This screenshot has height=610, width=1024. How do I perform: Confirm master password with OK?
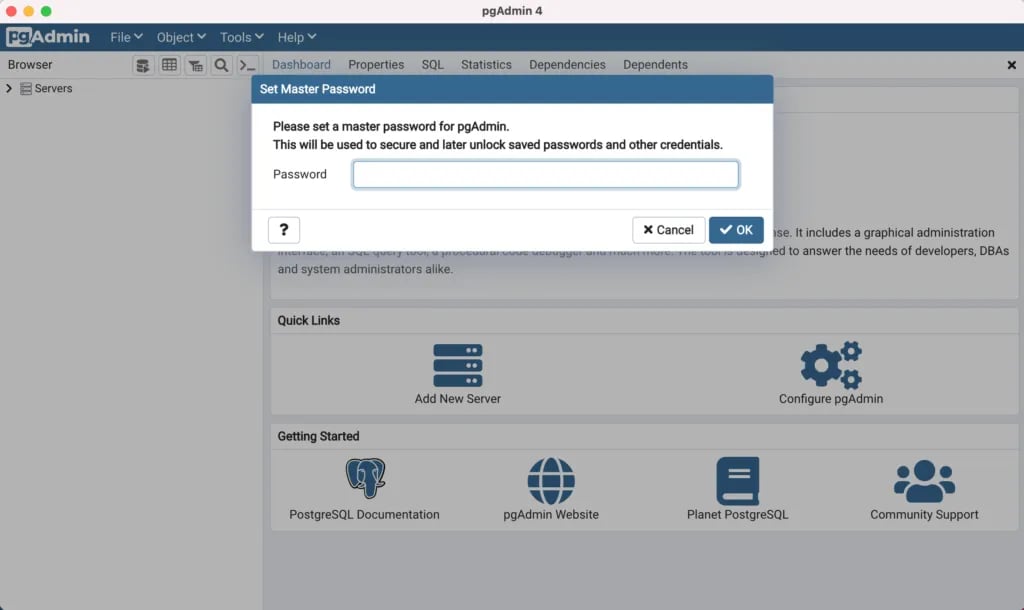click(736, 230)
